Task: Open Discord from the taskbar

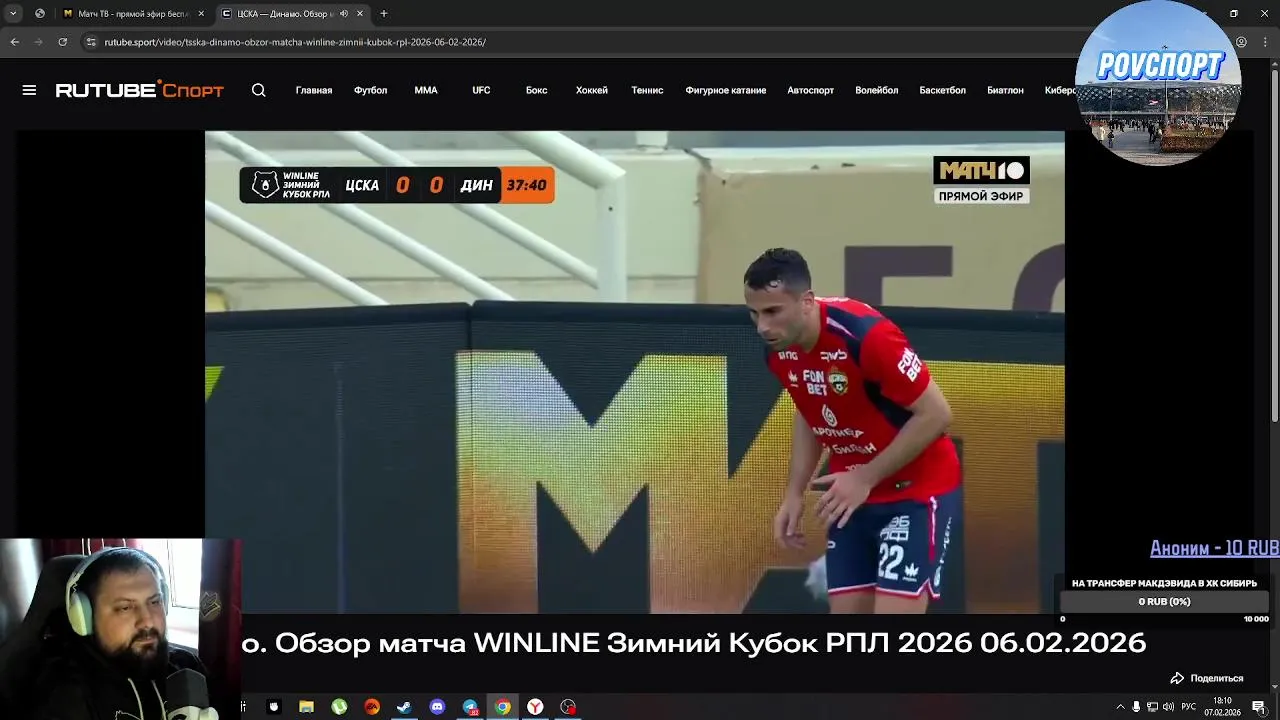Action: [437, 707]
